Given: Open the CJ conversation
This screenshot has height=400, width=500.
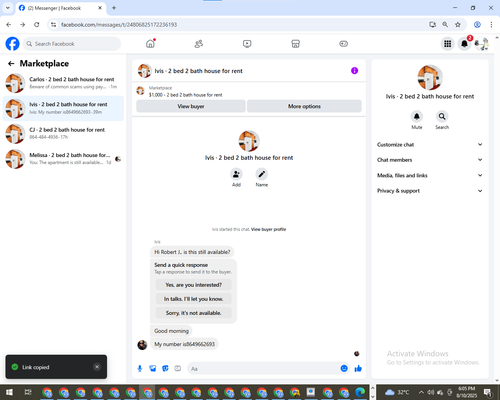Looking at the screenshot, I should click(x=63, y=134).
